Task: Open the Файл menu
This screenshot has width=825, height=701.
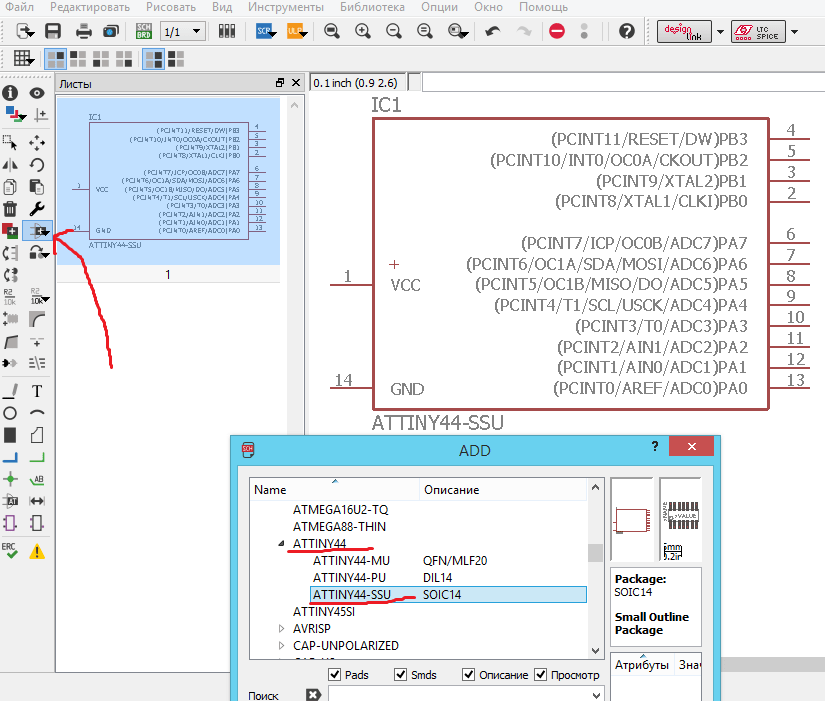Action: (19, 7)
